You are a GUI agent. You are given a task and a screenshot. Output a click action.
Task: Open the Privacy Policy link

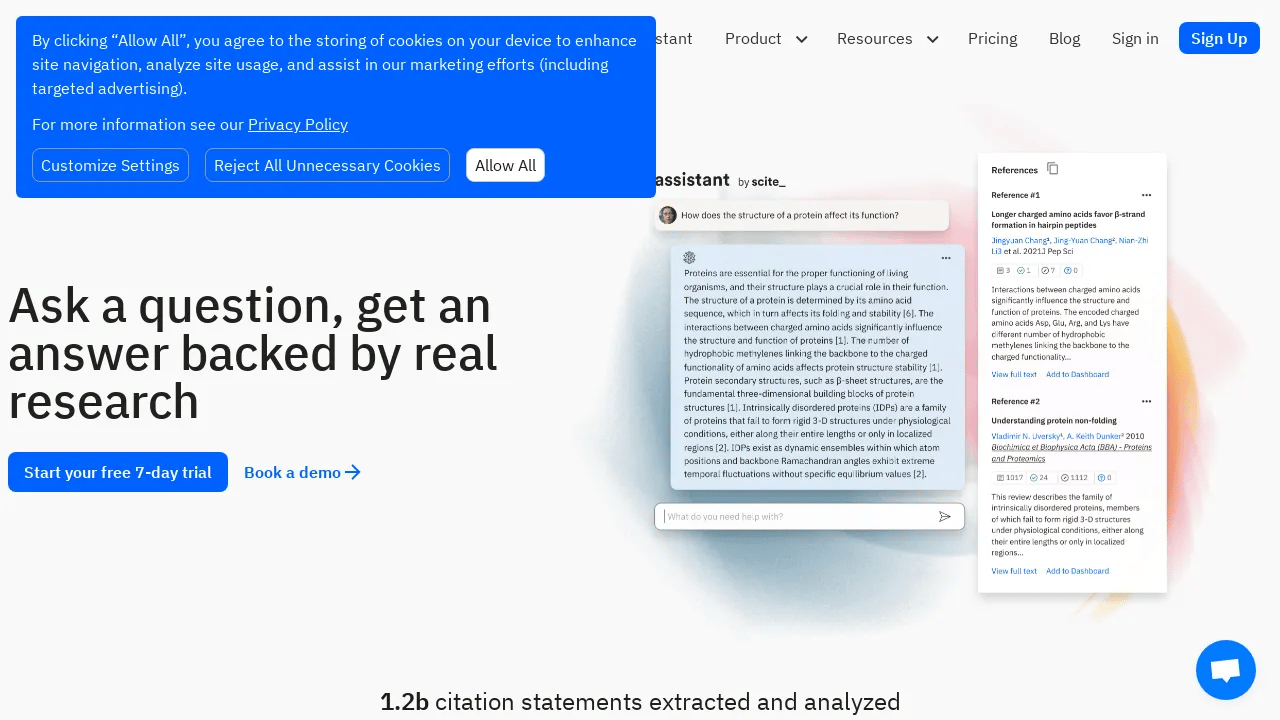pyautogui.click(x=298, y=125)
